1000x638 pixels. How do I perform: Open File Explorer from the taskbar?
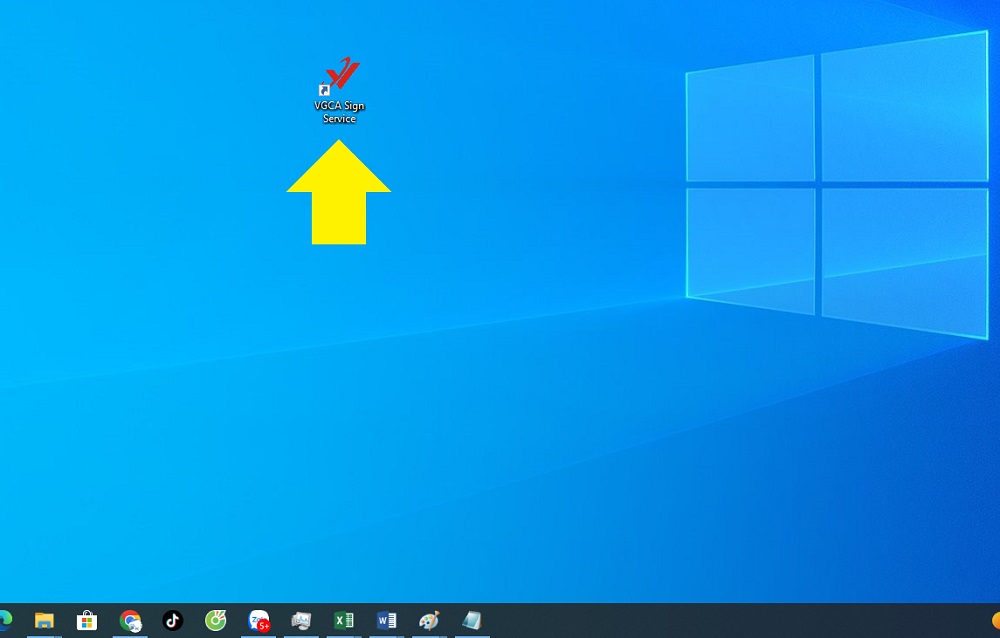tap(44, 621)
